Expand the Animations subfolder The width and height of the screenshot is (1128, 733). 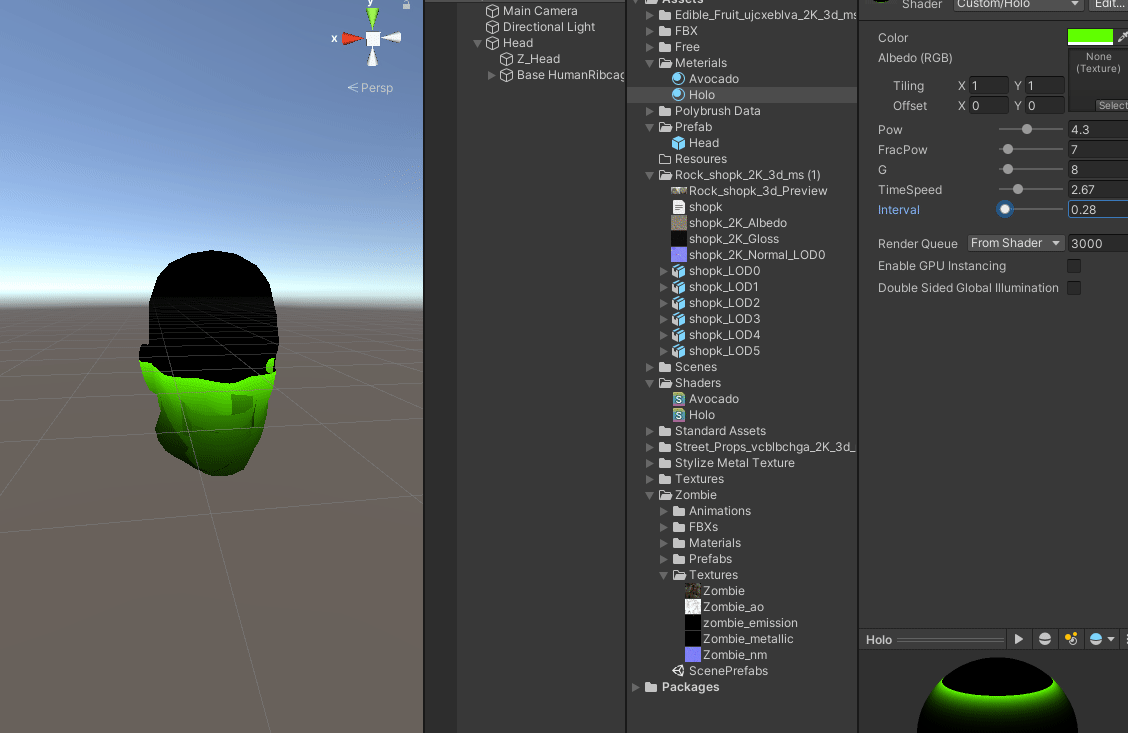tap(664, 511)
